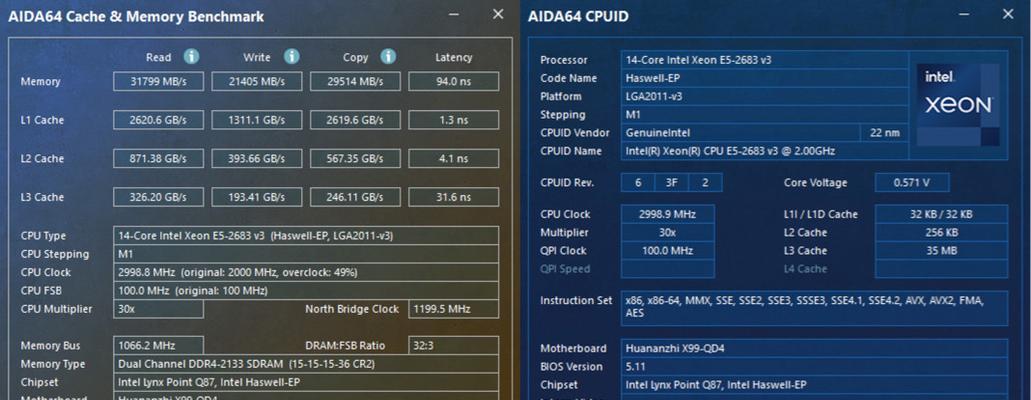Click the CPU Stepping M1 field in benchmark

tap(306, 254)
